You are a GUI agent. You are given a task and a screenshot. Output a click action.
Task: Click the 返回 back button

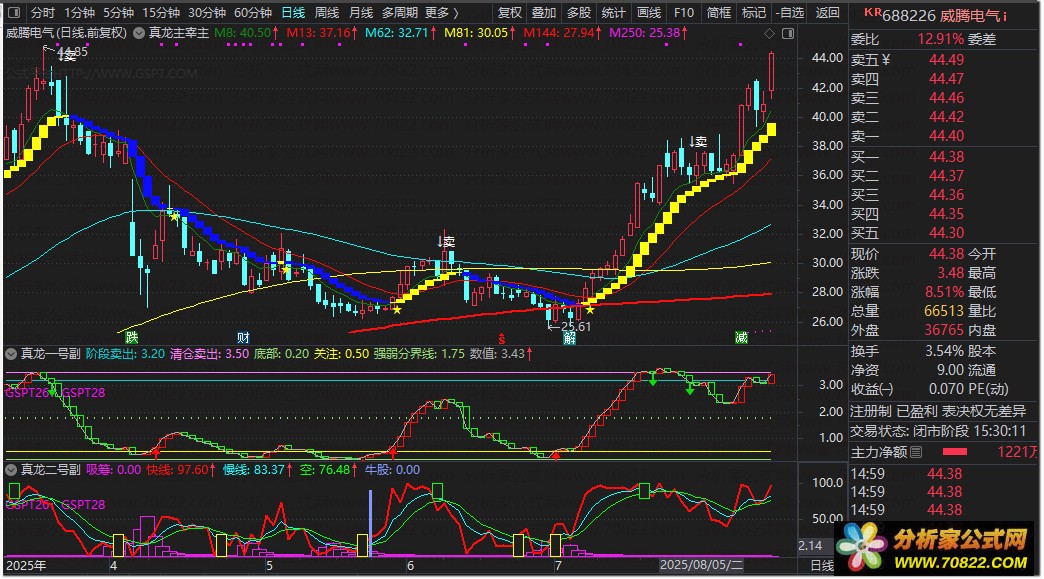pos(827,13)
